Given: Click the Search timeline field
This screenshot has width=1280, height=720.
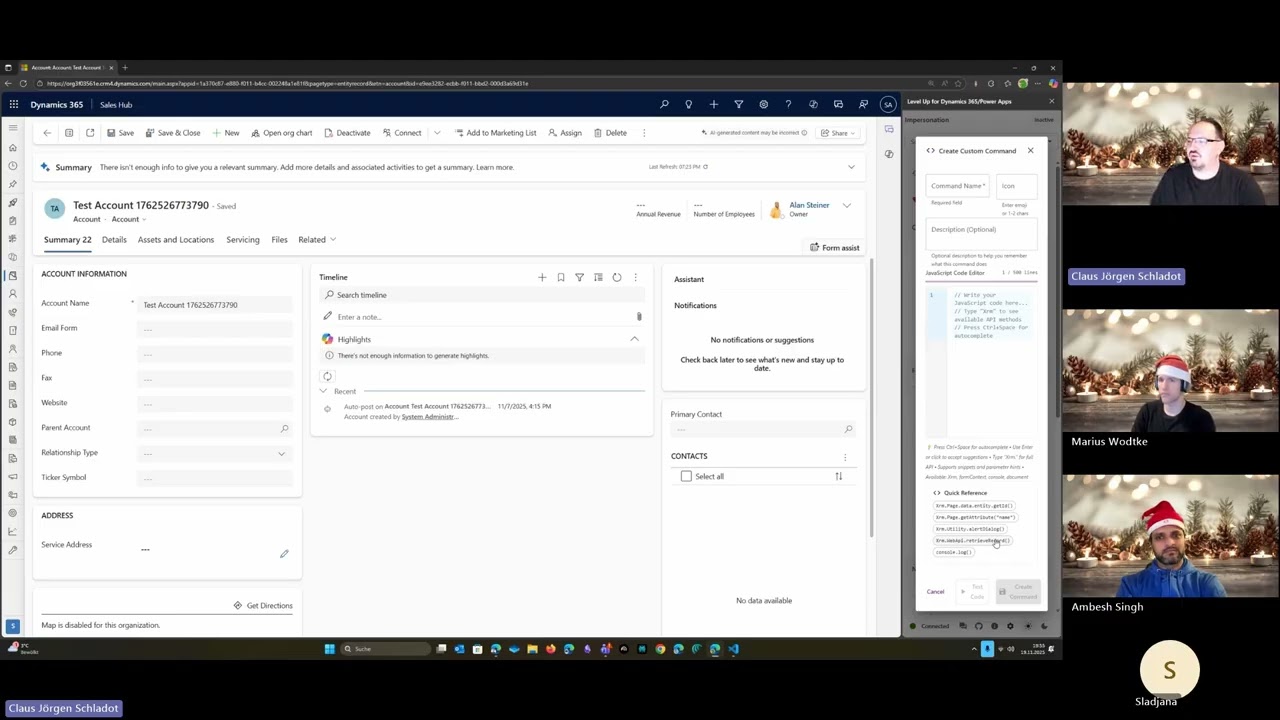Looking at the screenshot, I should coord(483,295).
